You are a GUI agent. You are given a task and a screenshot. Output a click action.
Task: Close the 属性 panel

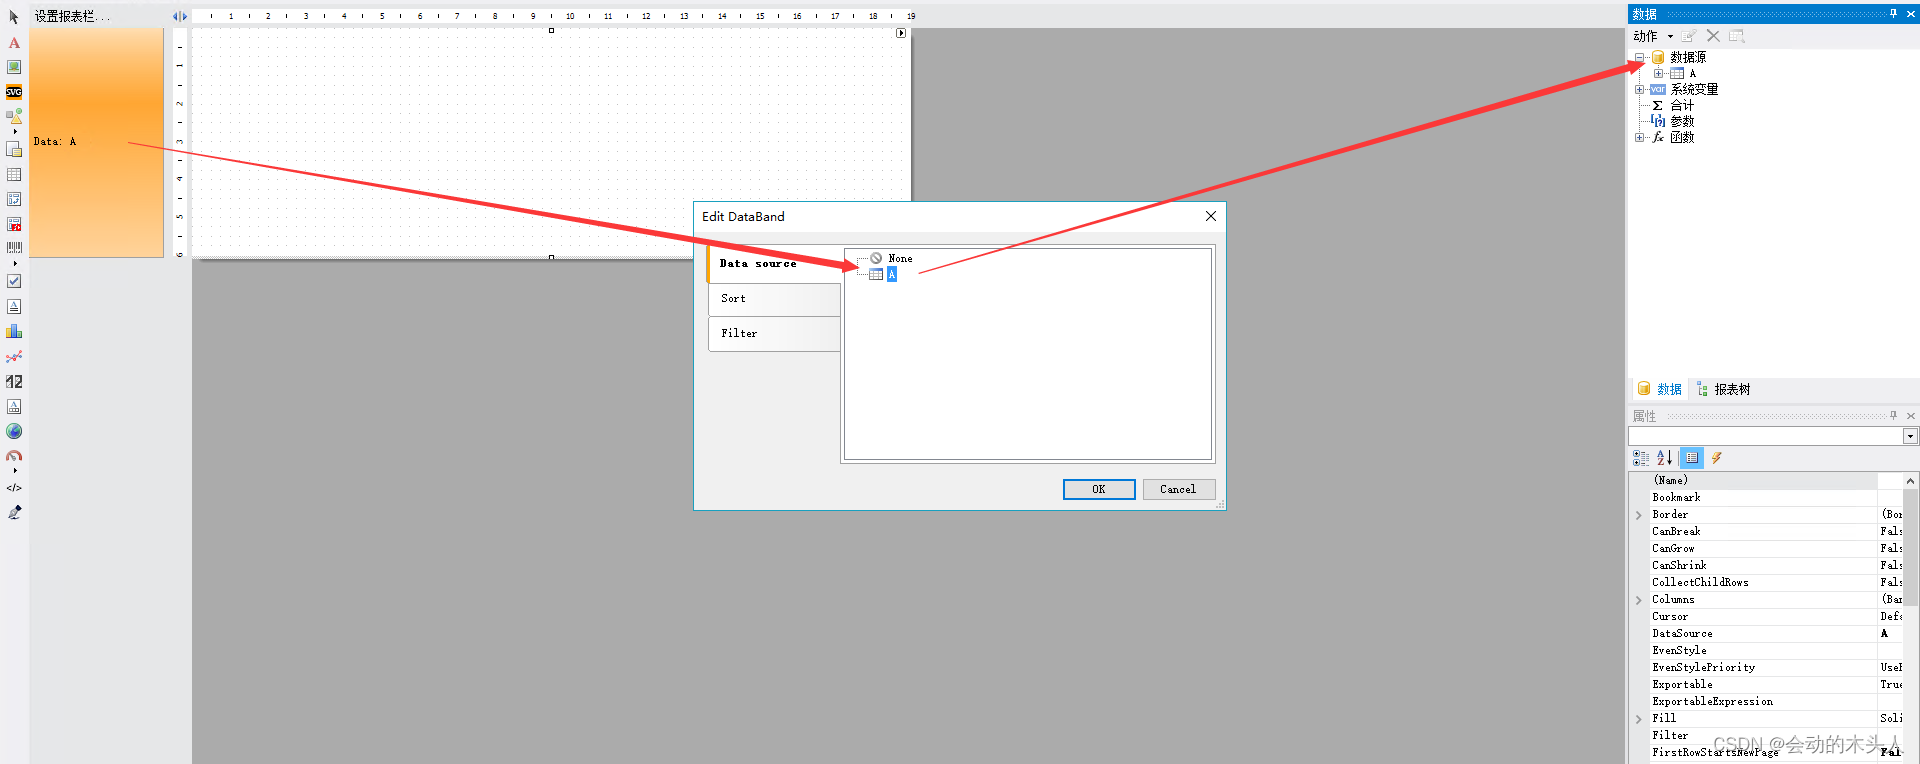(x=1911, y=416)
